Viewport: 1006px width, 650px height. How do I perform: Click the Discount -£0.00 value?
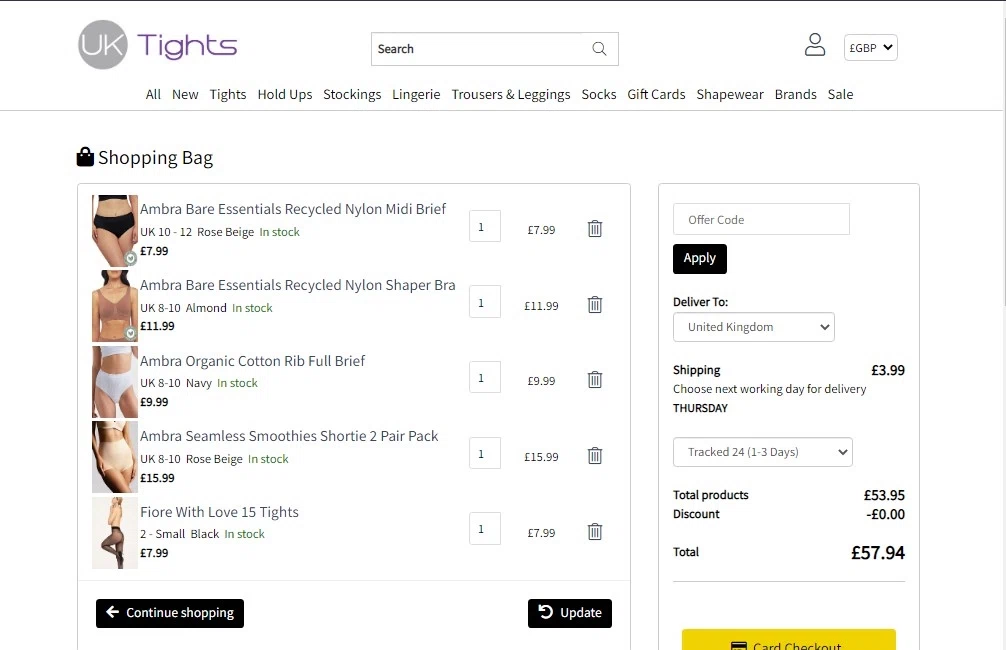[x=885, y=515]
